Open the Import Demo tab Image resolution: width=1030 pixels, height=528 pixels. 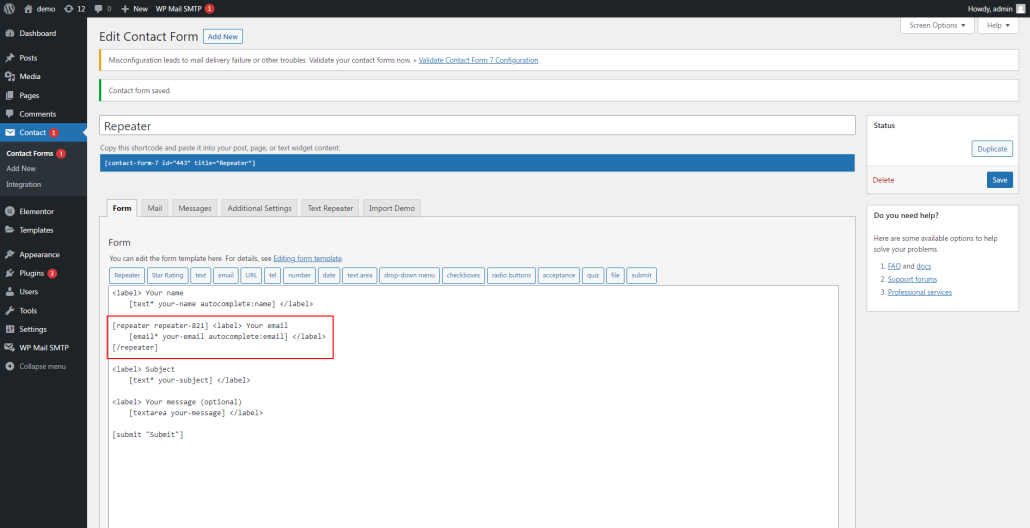point(392,208)
